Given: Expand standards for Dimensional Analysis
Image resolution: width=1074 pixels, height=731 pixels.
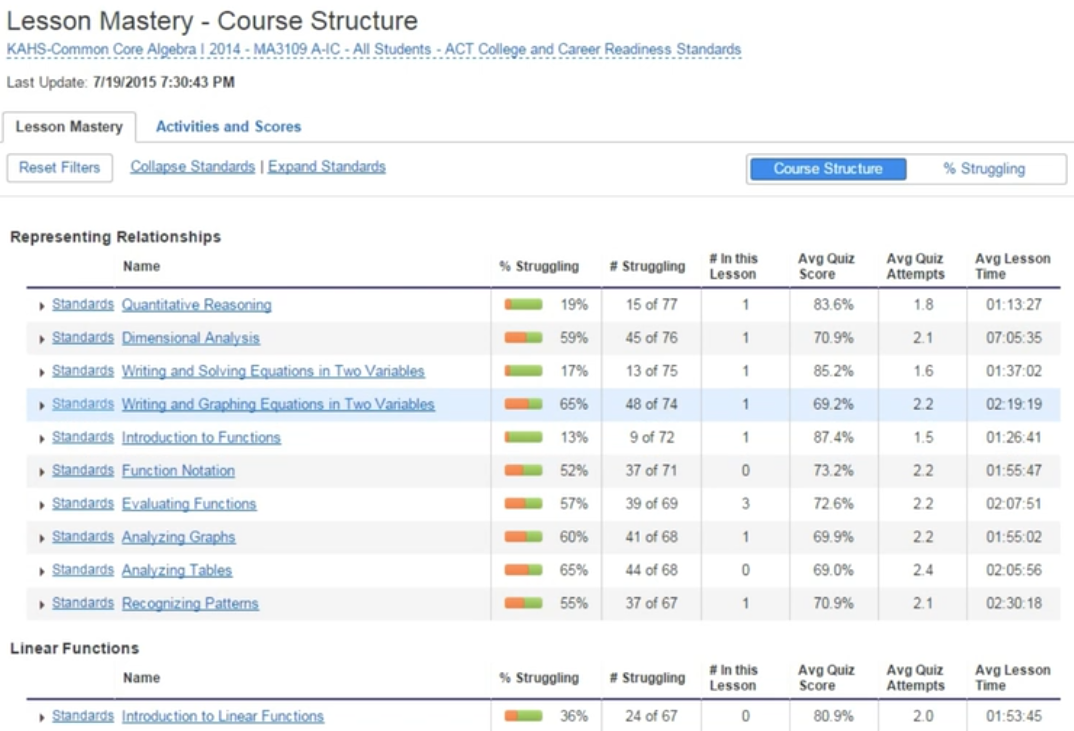Looking at the screenshot, I should click(81, 337).
